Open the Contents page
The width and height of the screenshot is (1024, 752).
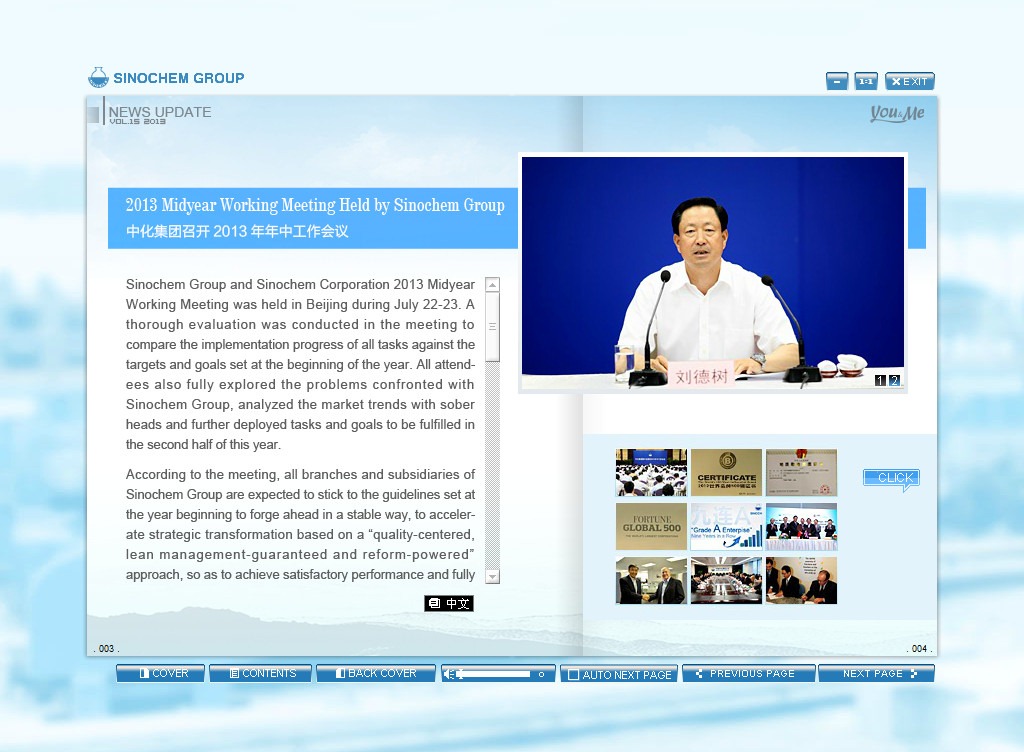pos(261,673)
